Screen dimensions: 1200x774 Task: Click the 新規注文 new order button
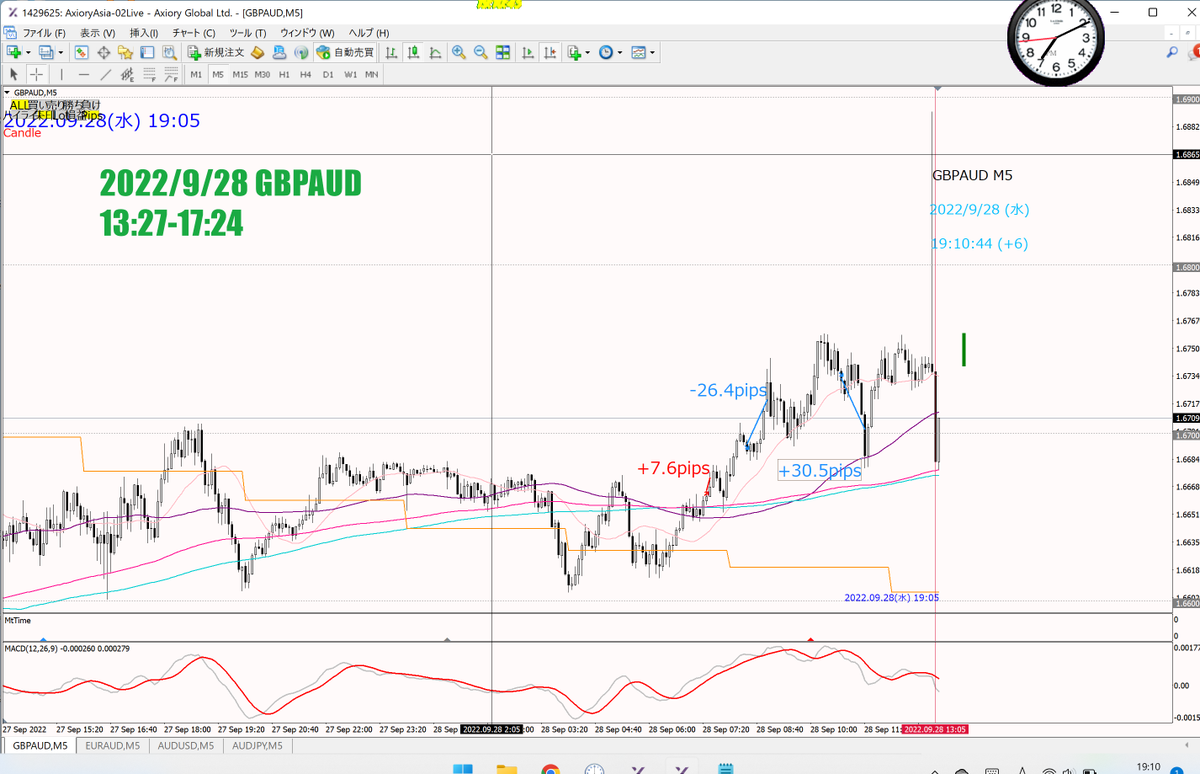pos(215,52)
